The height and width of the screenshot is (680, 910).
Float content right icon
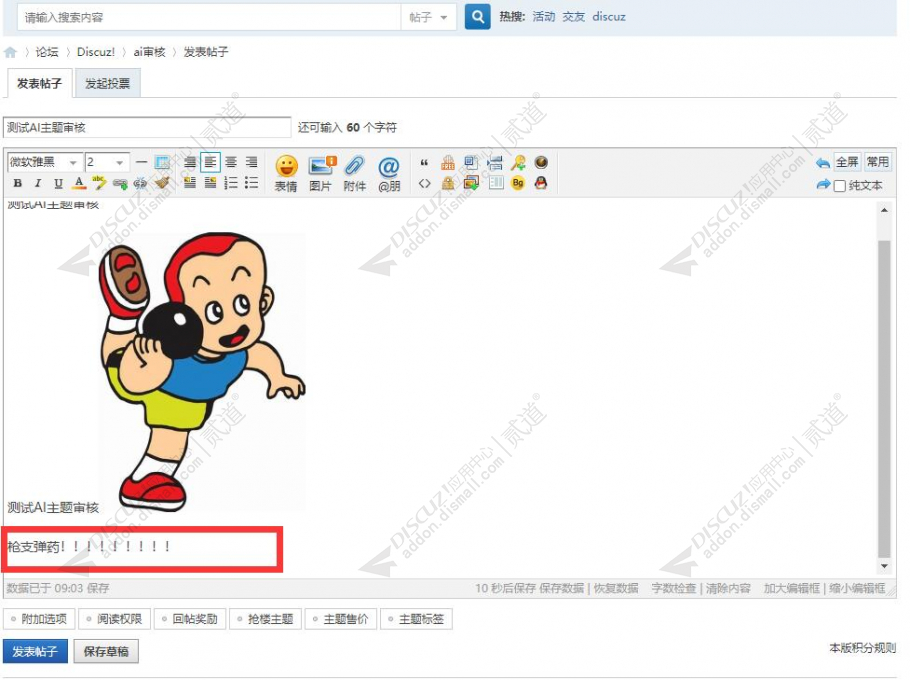(211, 183)
